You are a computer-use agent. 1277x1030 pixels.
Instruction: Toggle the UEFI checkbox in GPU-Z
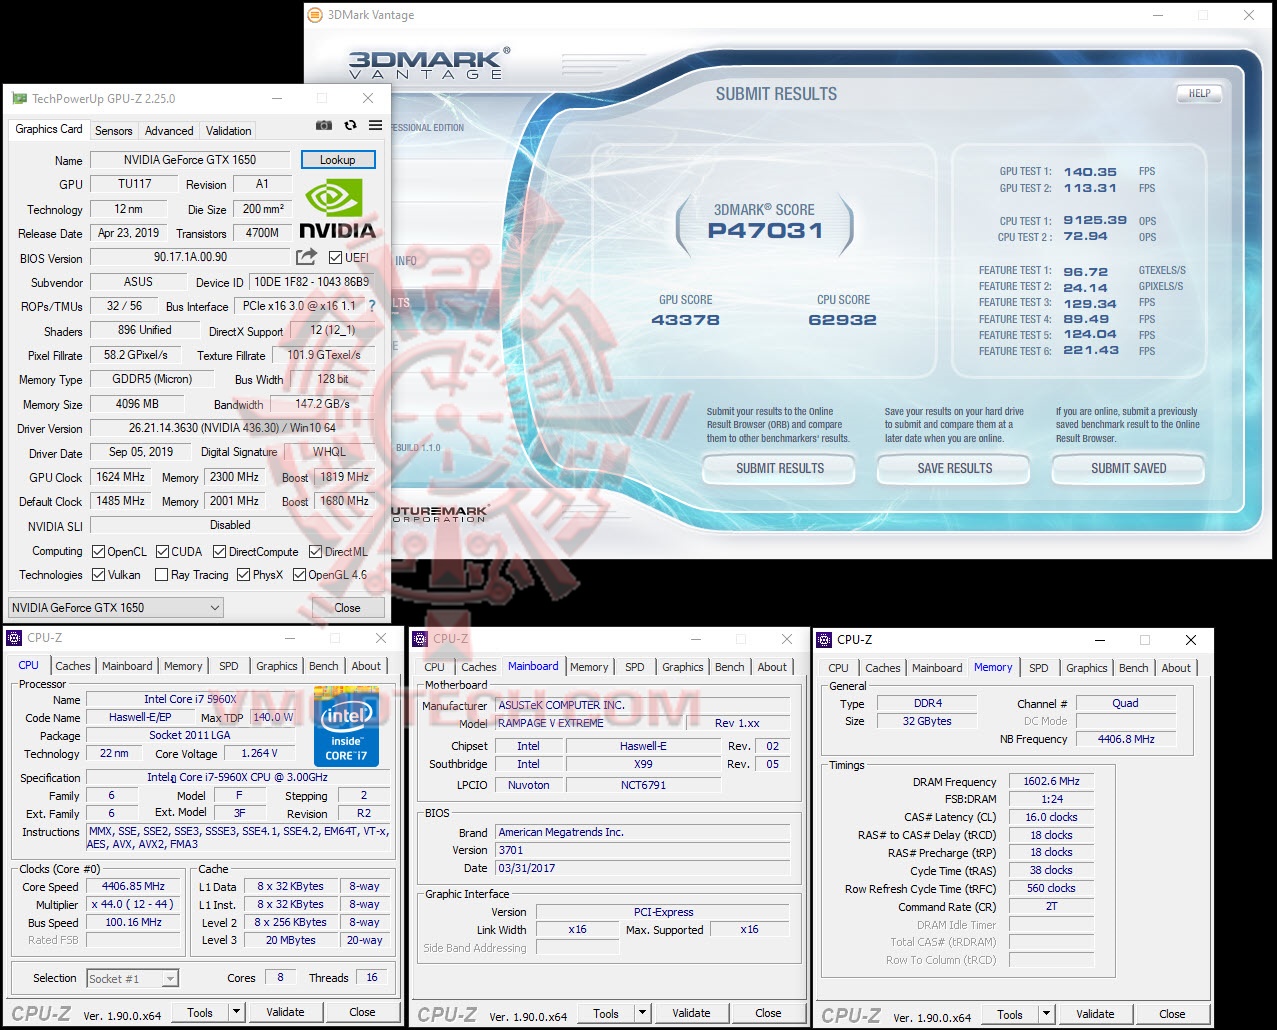pyautogui.click(x=336, y=257)
